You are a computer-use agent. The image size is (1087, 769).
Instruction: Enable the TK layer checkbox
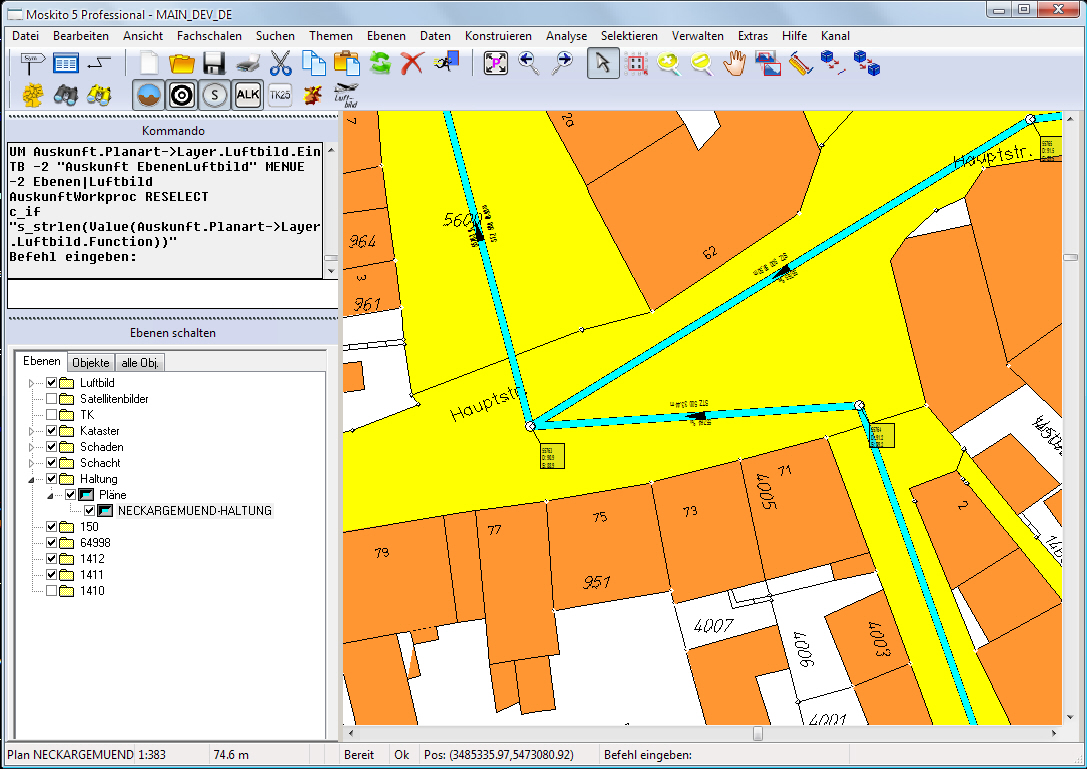[x=51, y=415]
